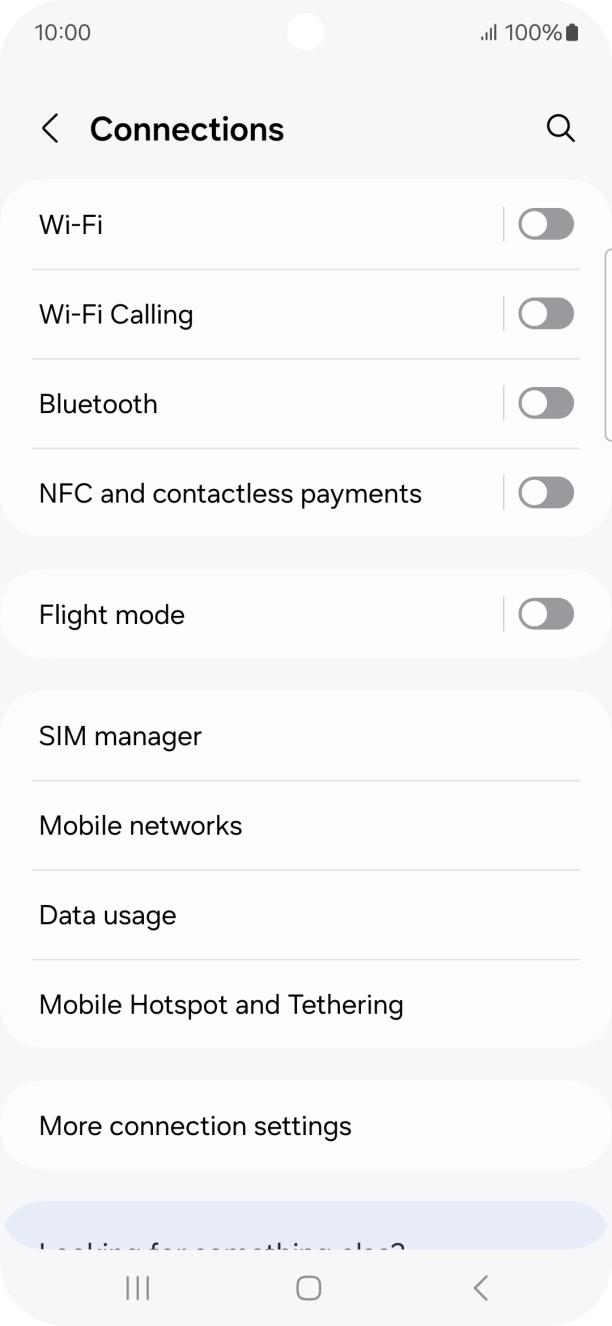This screenshot has width=612, height=1326.
Task: Tap the Back navigation key
Action: [x=479, y=1288]
